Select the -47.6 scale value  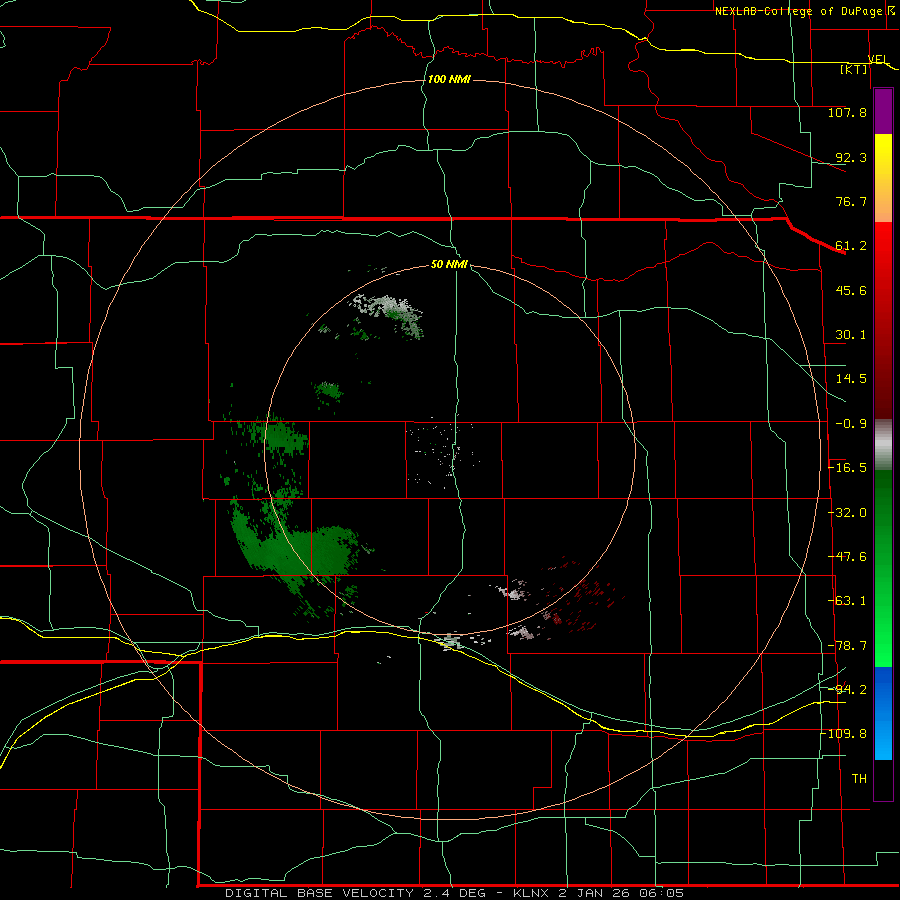847,557
